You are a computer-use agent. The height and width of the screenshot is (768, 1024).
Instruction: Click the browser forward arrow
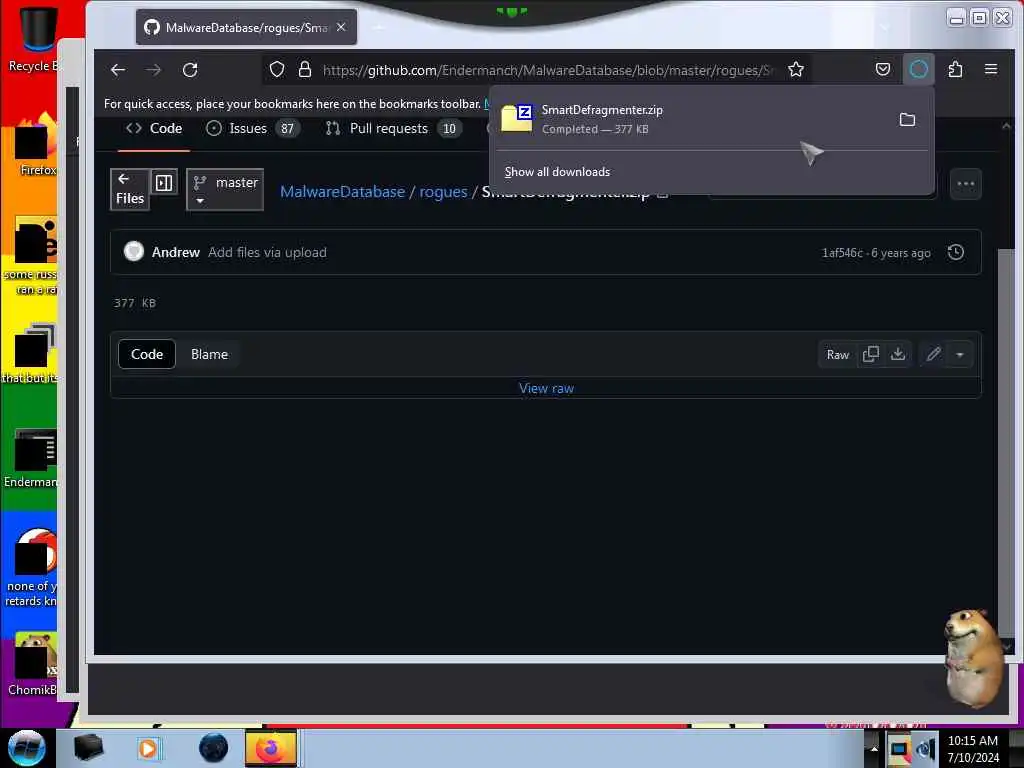(154, 70)
